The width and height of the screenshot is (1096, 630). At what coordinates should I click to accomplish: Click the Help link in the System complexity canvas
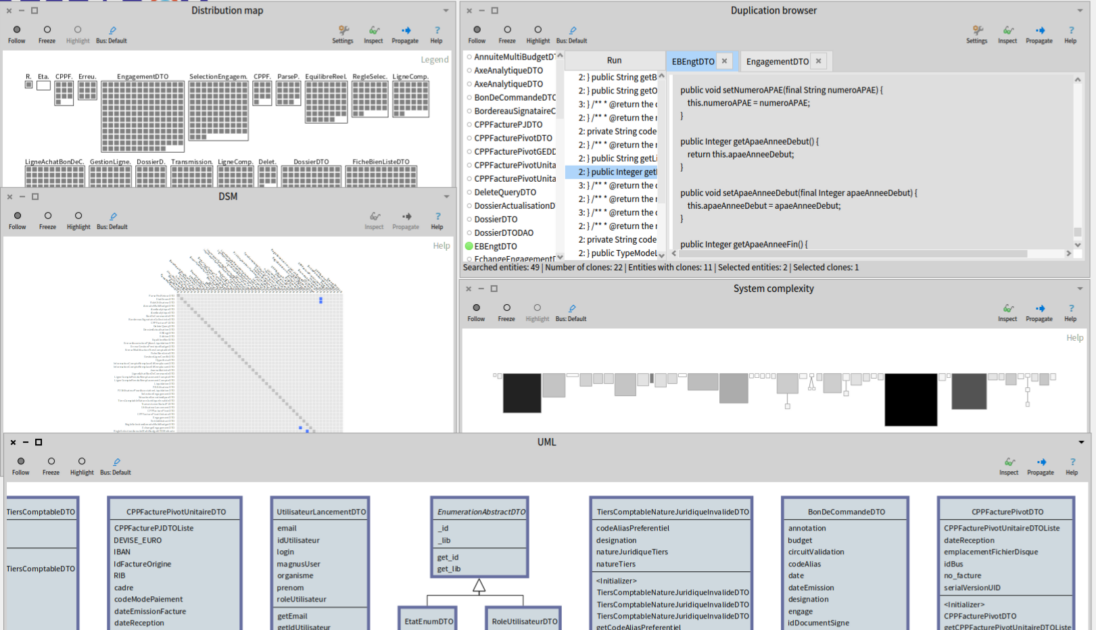coord(1074,338)
